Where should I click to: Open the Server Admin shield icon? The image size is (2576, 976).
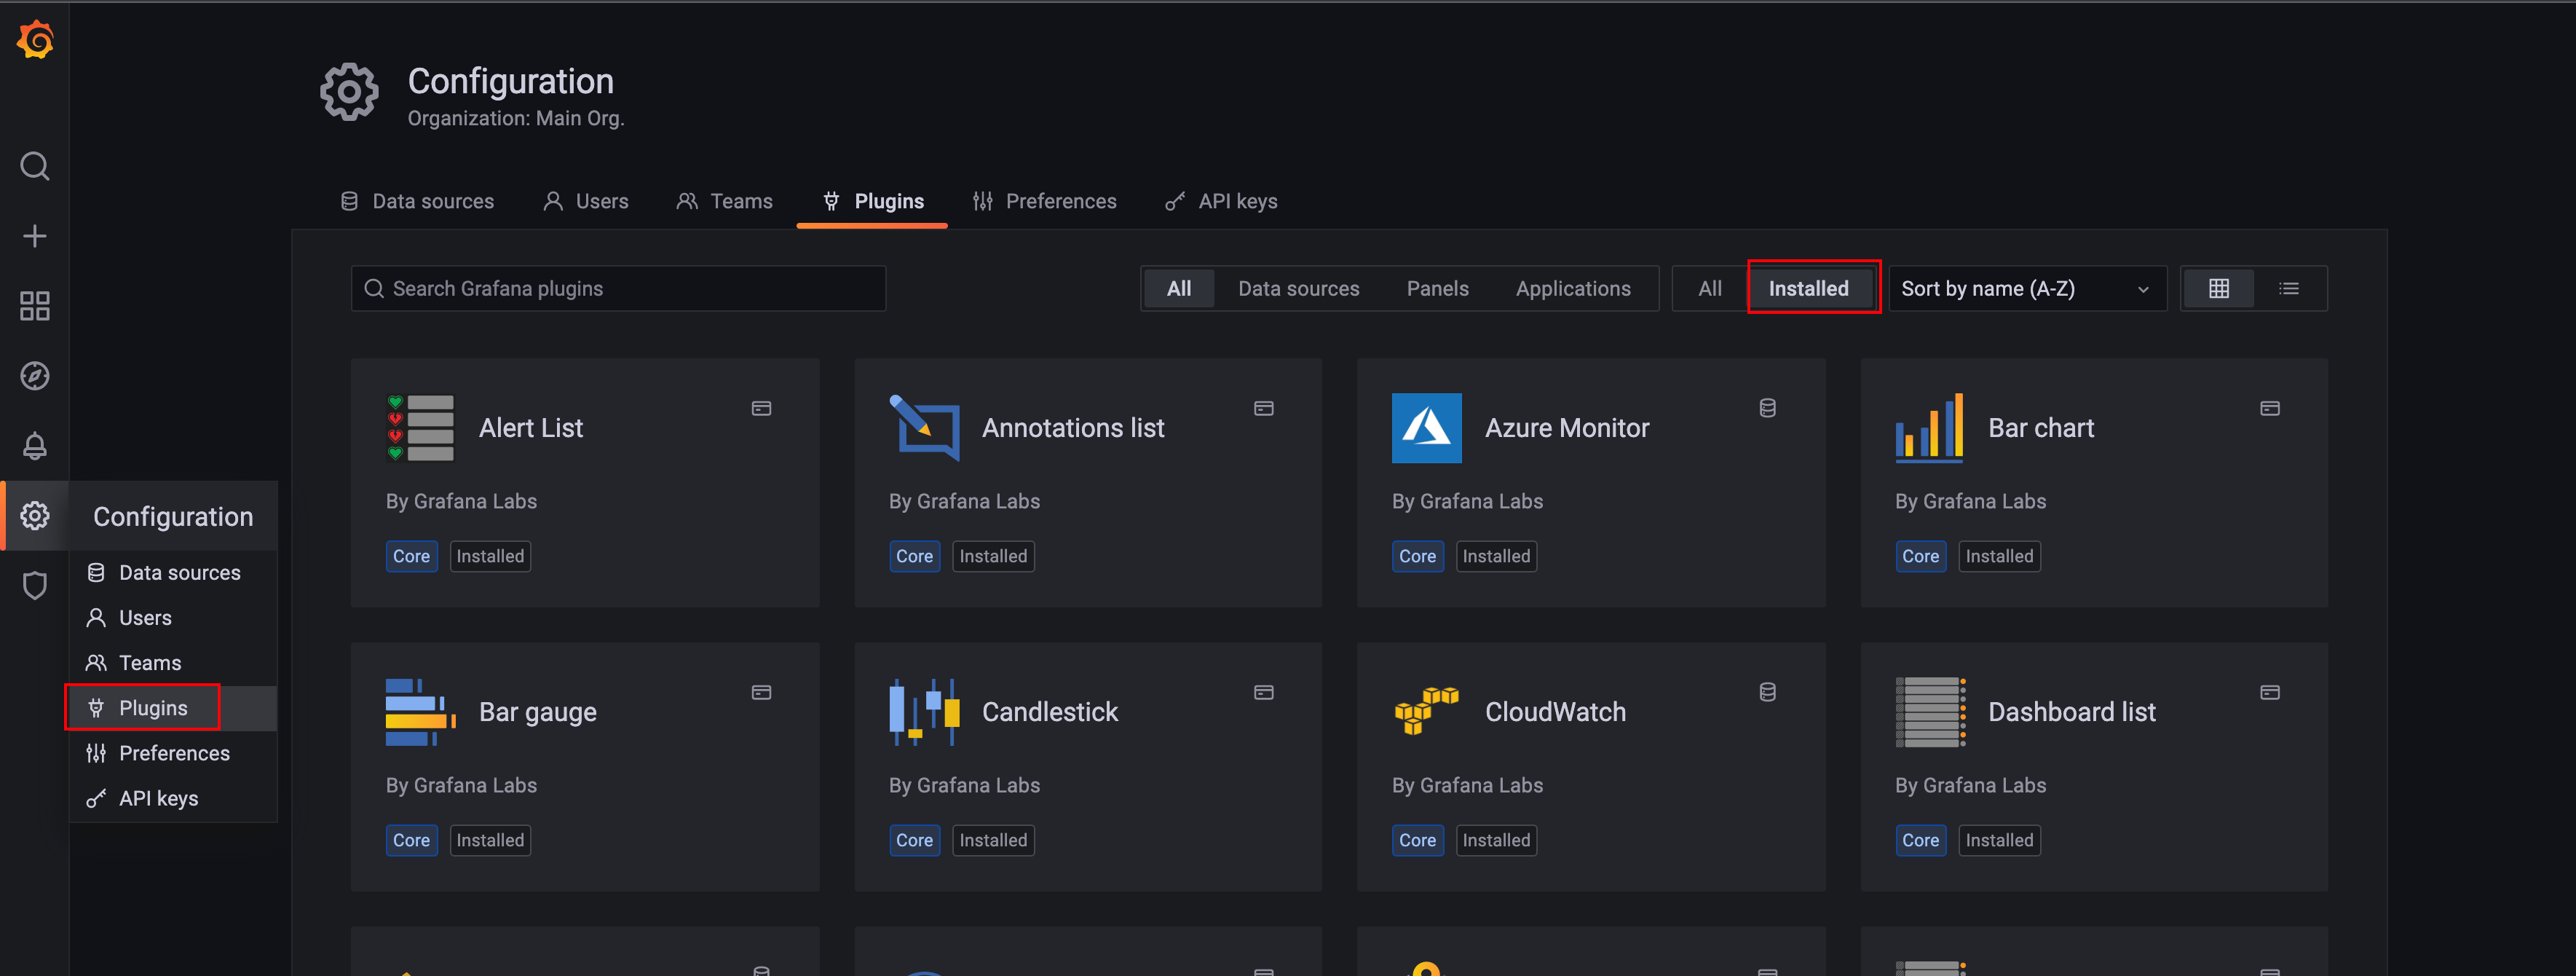tap(35, 586)
